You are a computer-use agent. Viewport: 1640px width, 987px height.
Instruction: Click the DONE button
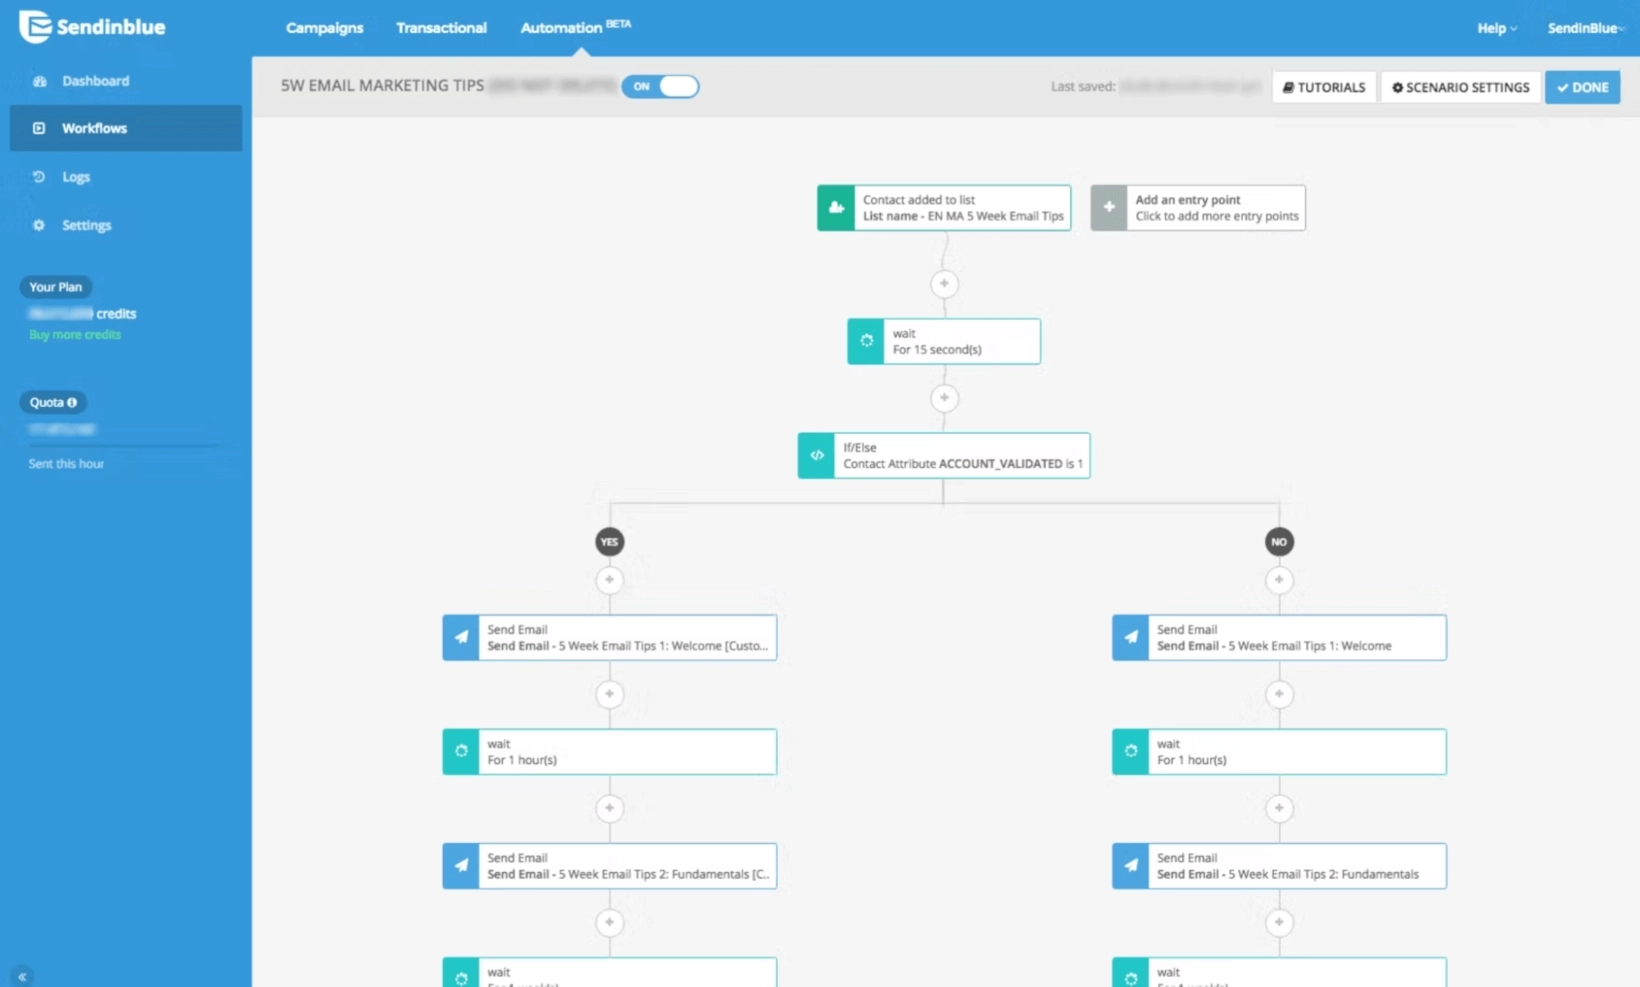tap(1582, 87)
